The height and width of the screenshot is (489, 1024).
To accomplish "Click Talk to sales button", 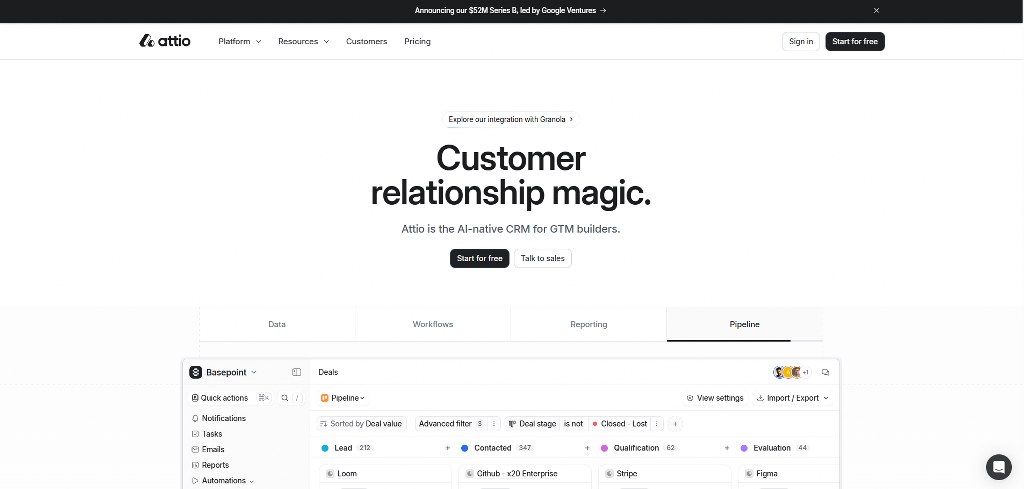I will [543, 259].
